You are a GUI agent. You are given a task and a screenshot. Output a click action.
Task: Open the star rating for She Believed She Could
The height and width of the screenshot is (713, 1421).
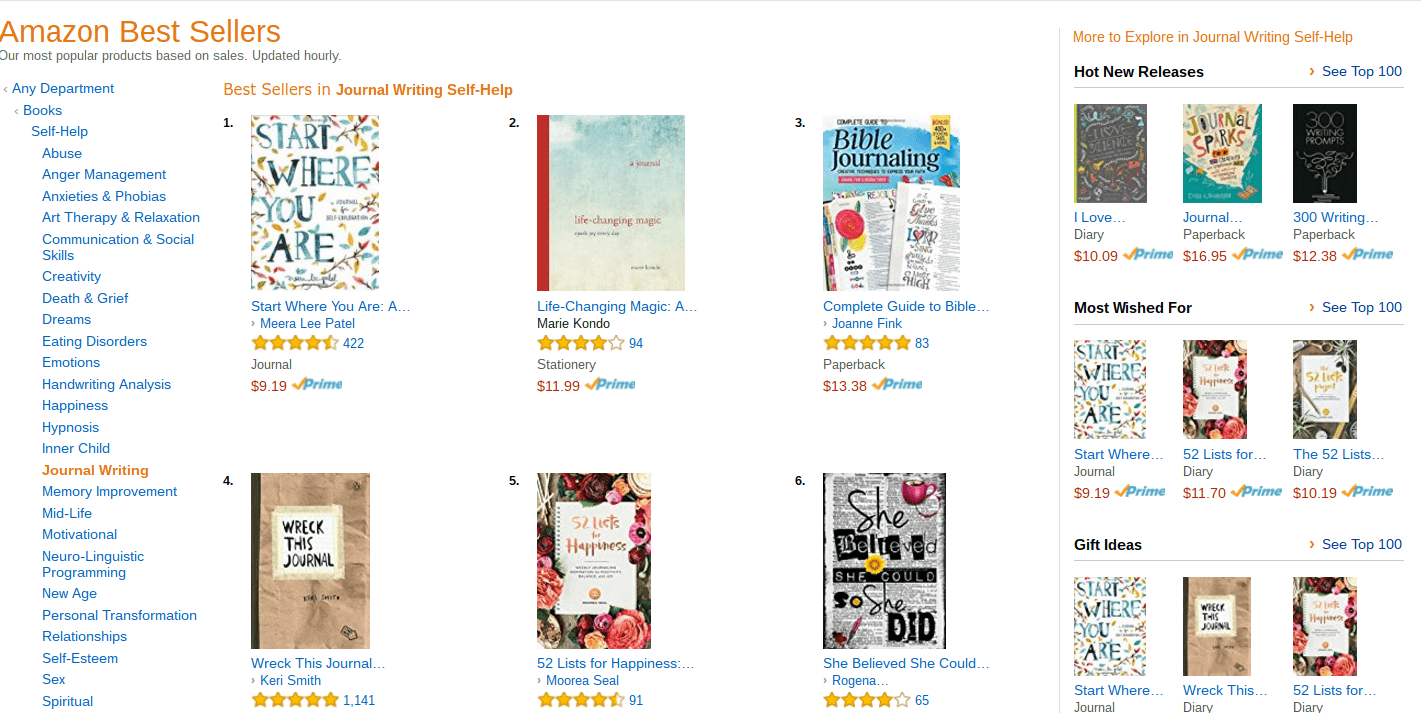[867, 700]
